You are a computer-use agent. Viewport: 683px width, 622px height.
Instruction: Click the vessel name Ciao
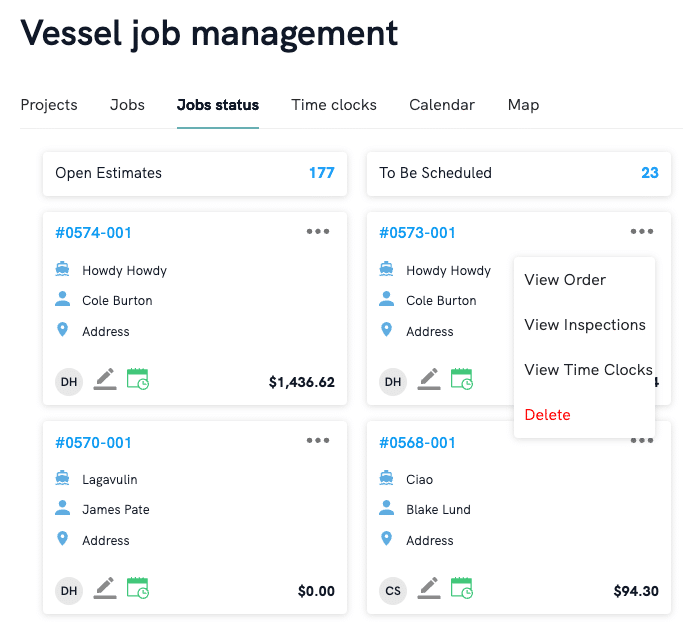pyautogui.click(x=419, y=480)
